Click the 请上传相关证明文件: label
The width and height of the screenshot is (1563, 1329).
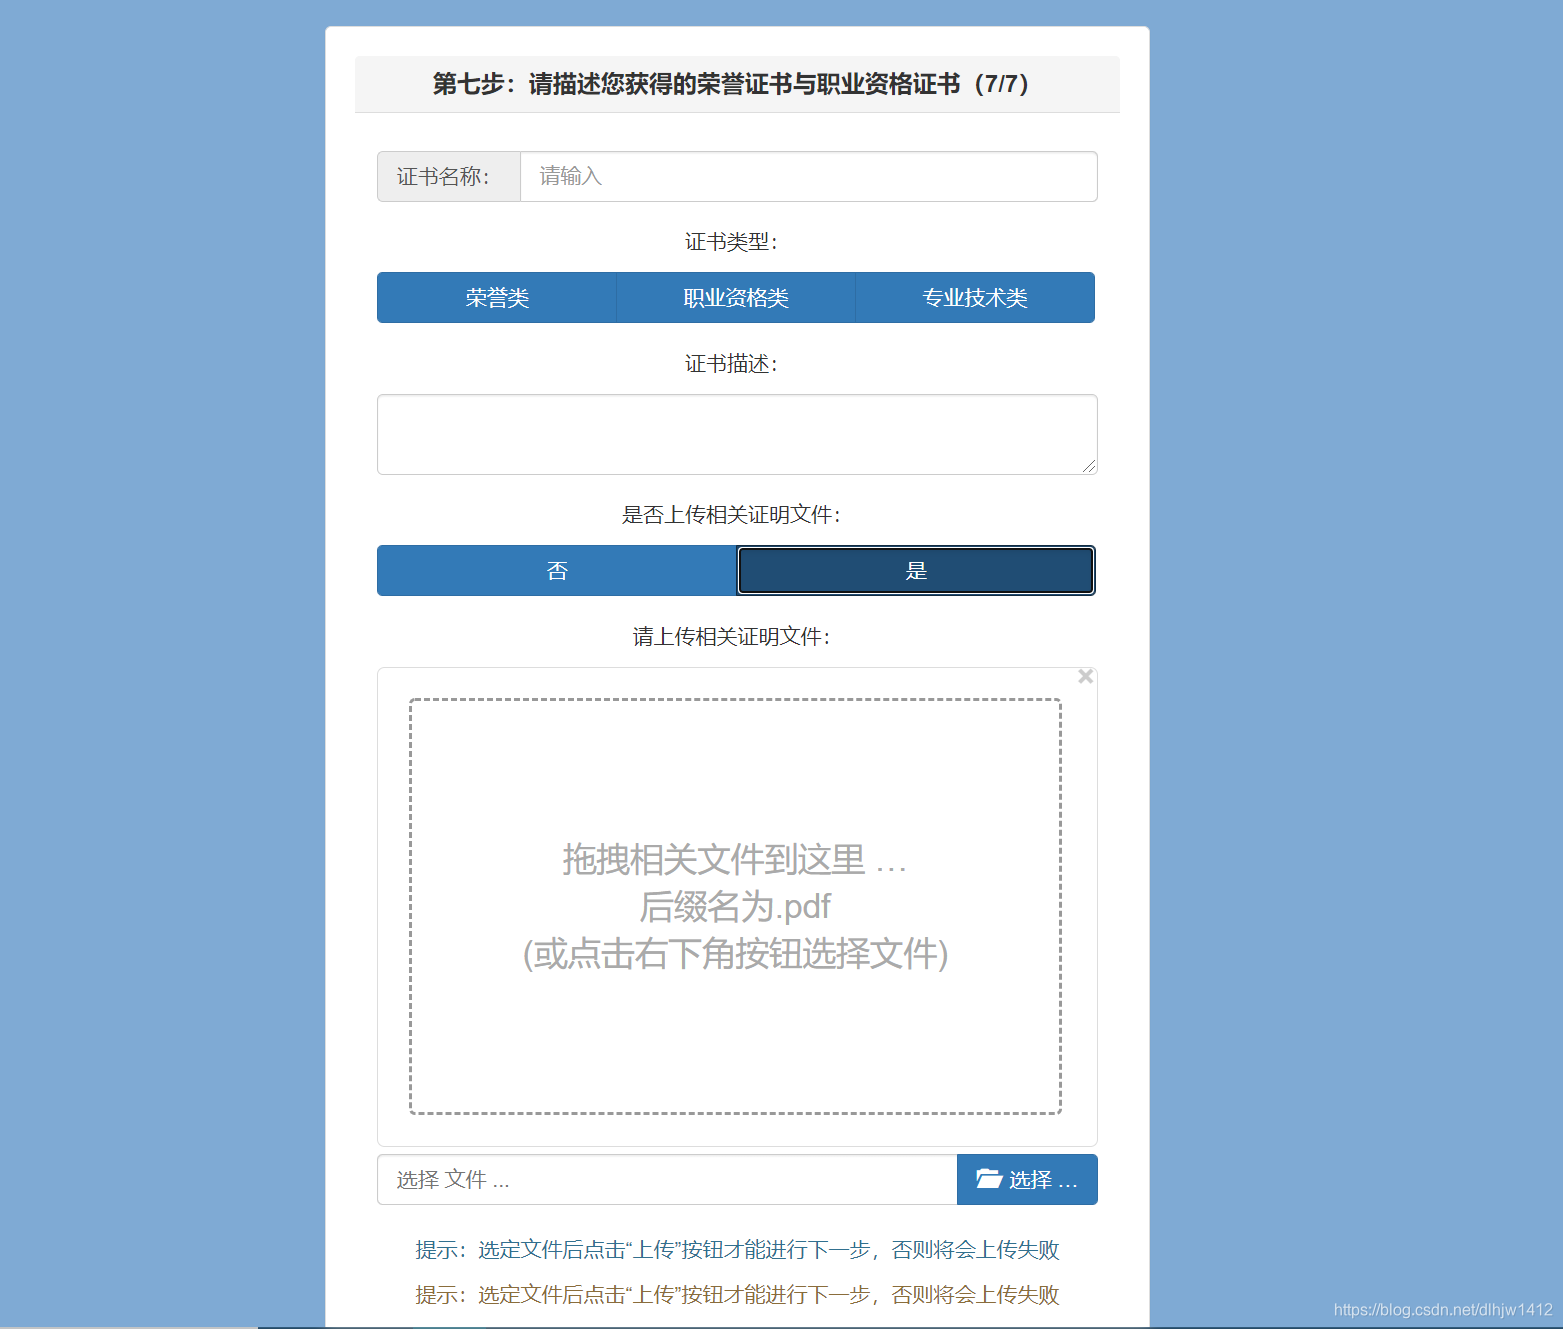point(731,637)
